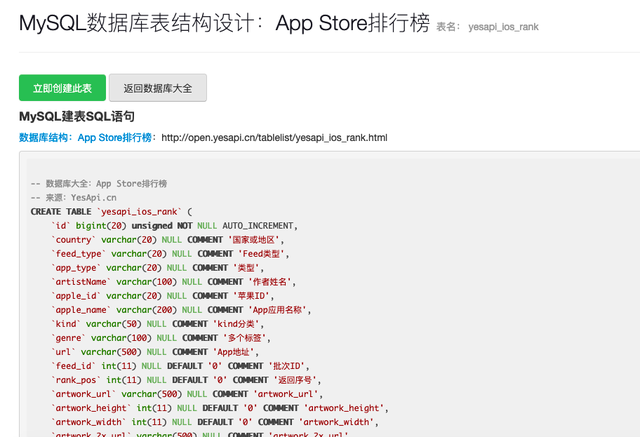The image size is (640, 437).
Task: Click the 返回数据库大全 button
Action: 158,88
